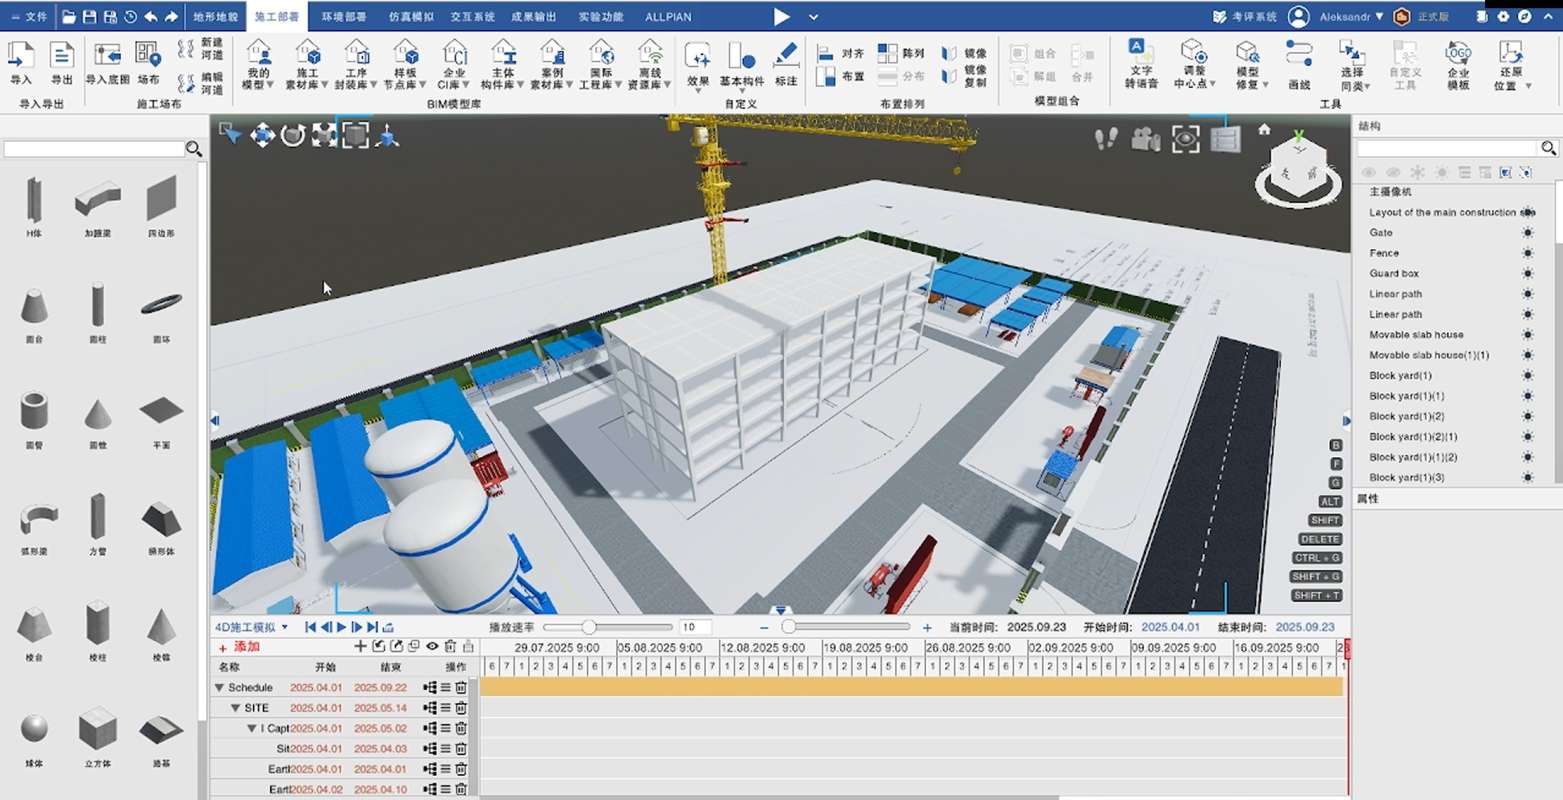Collapse the Schedule tree row

tap(219, 688)
